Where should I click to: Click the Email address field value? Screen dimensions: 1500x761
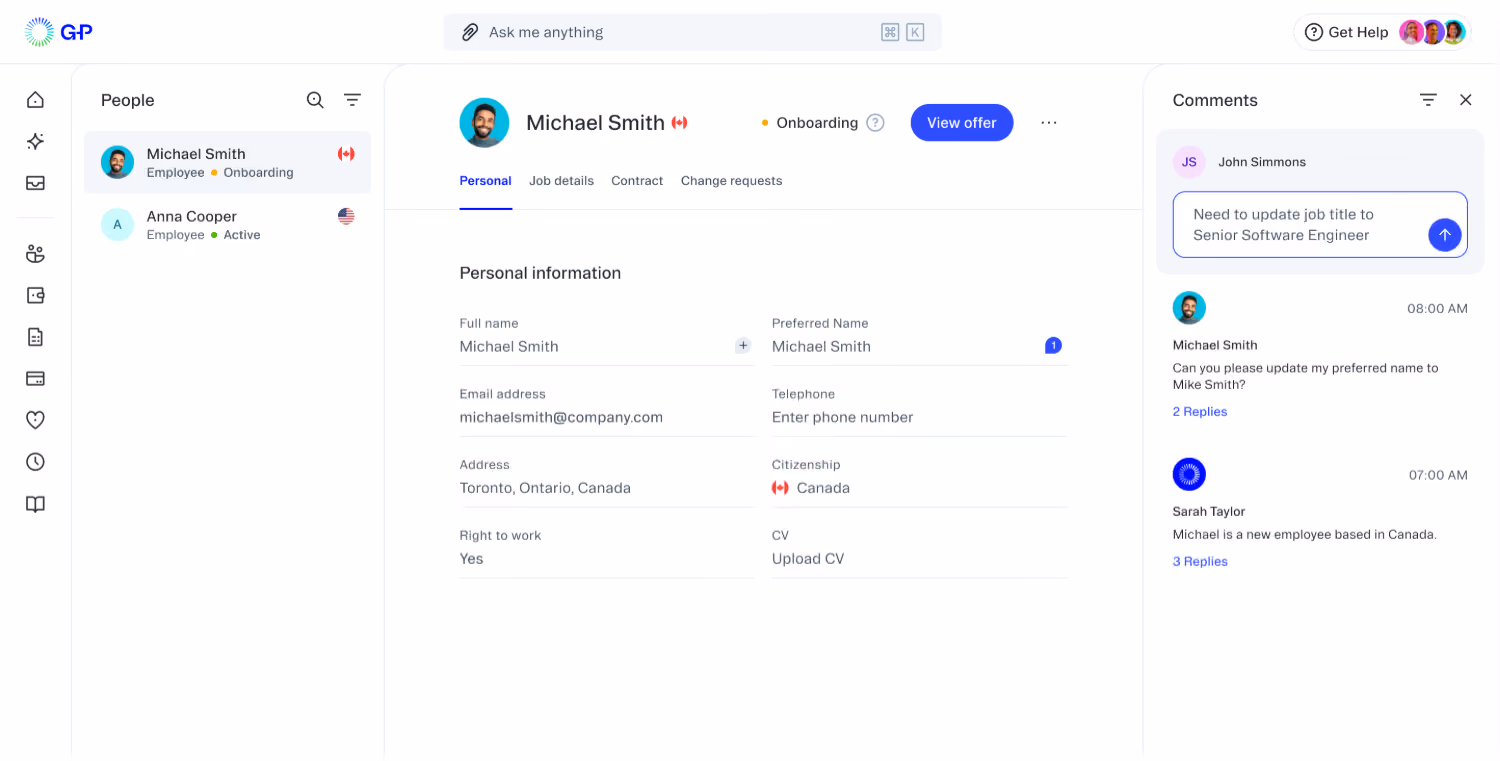[x=561, y=417]
